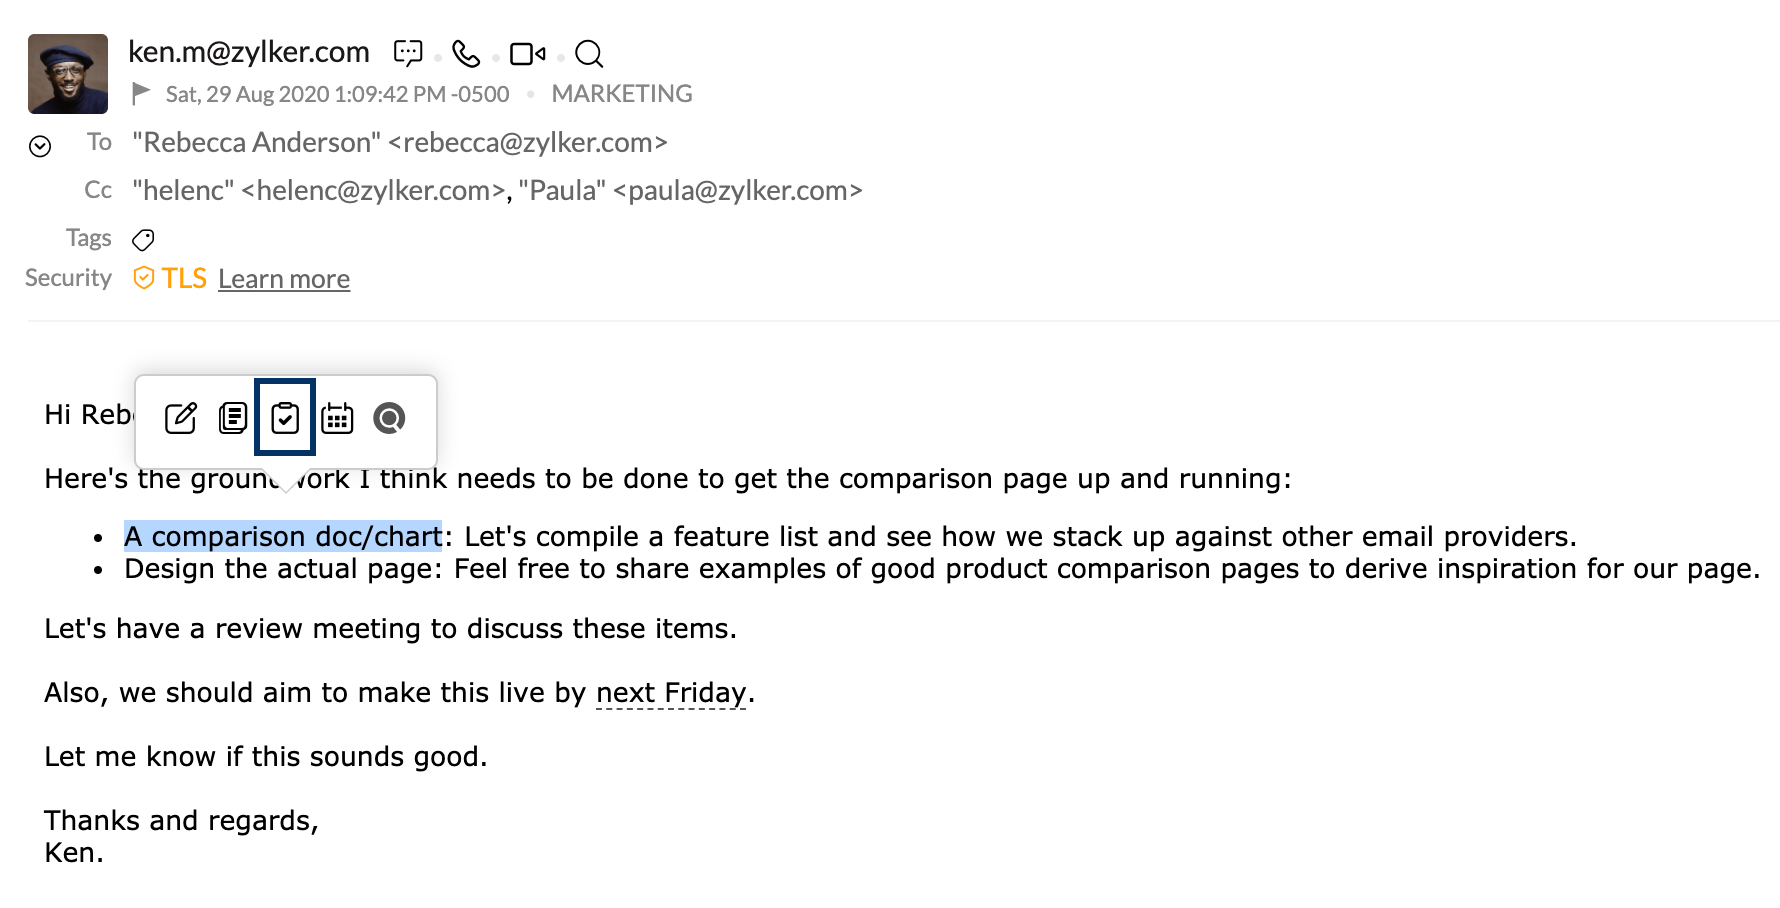The height and width of the screenshot is (908, 1780).
Task: Click the tag icon in Tags row
Action: click(144, 240)
